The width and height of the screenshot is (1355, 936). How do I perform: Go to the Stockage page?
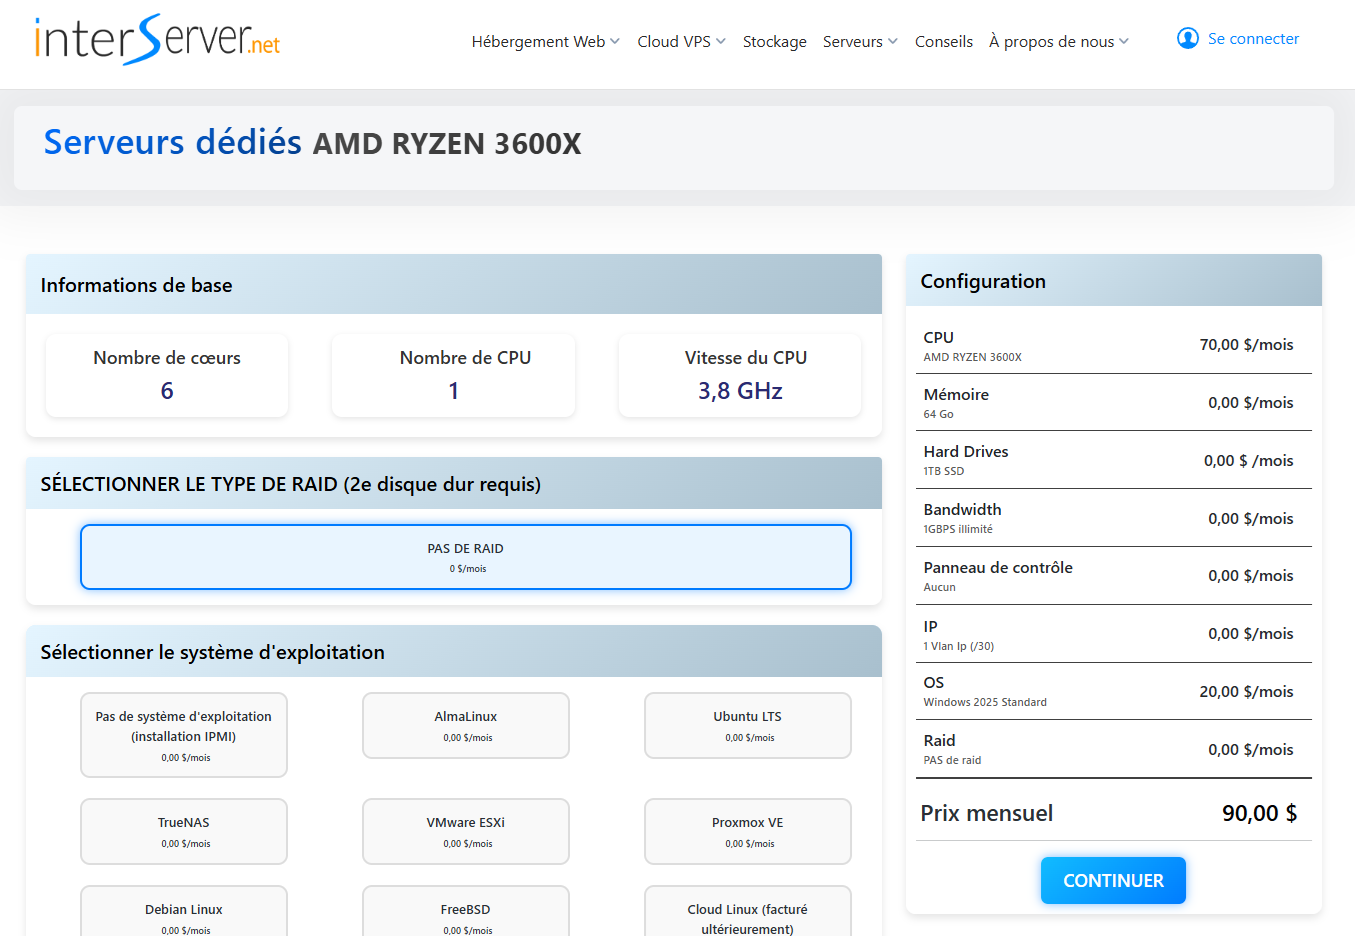774,41
